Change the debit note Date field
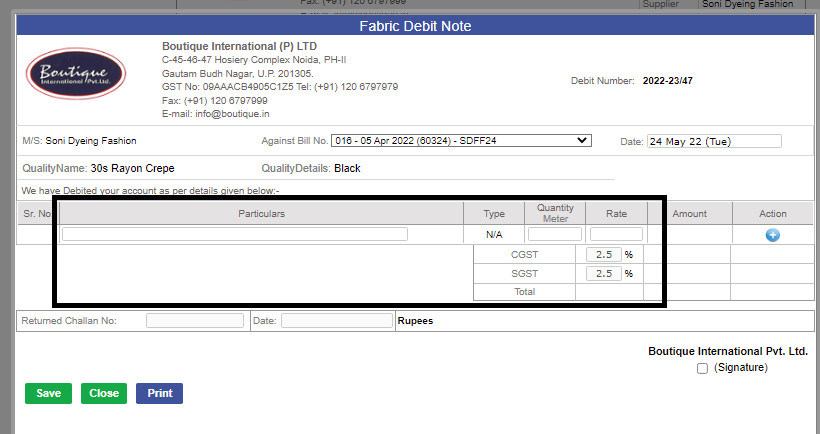 point(714,141)
